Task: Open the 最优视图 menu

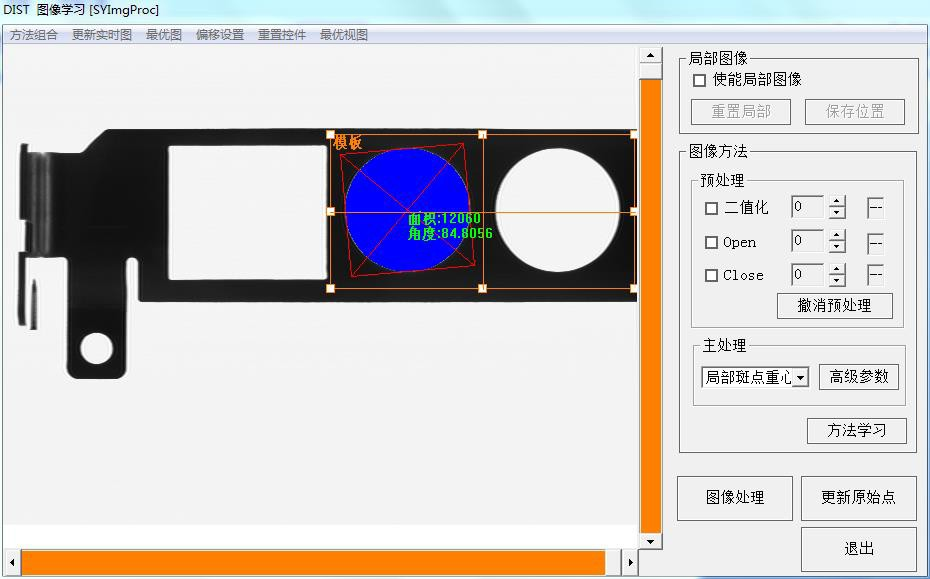Action: coord(343,34)
